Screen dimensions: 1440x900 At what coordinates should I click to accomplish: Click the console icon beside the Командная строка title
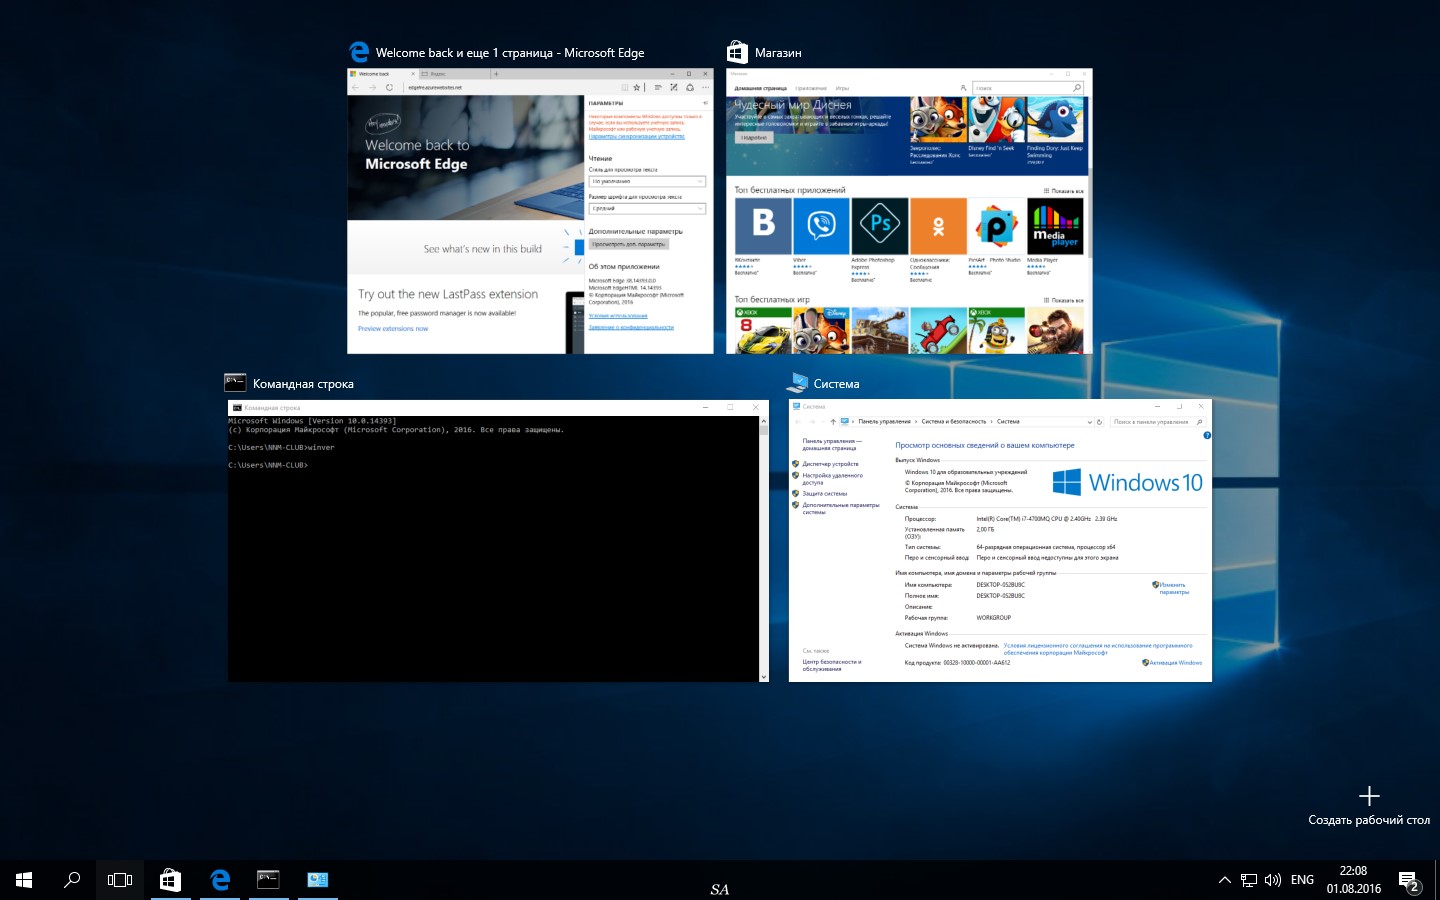click(235, 382)
